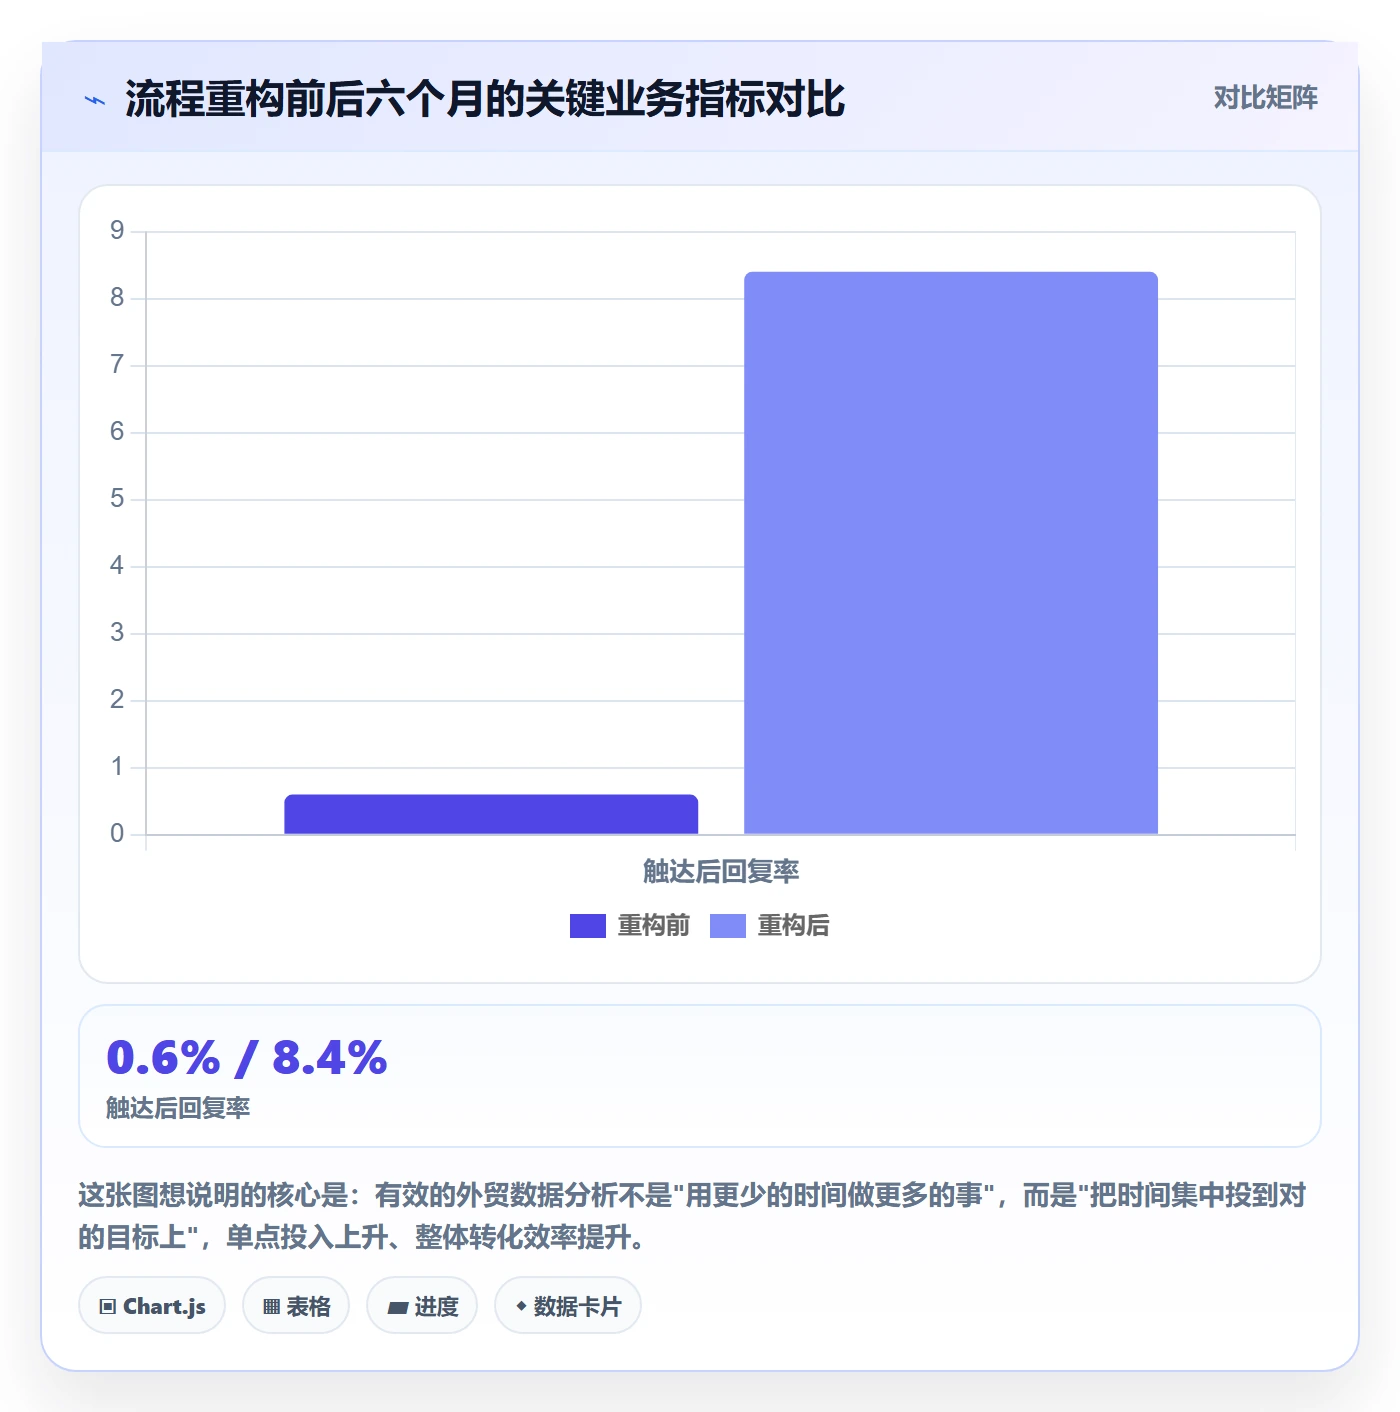
Task: Toggle the 重构后 legend item
Action: tap(770, 926)
